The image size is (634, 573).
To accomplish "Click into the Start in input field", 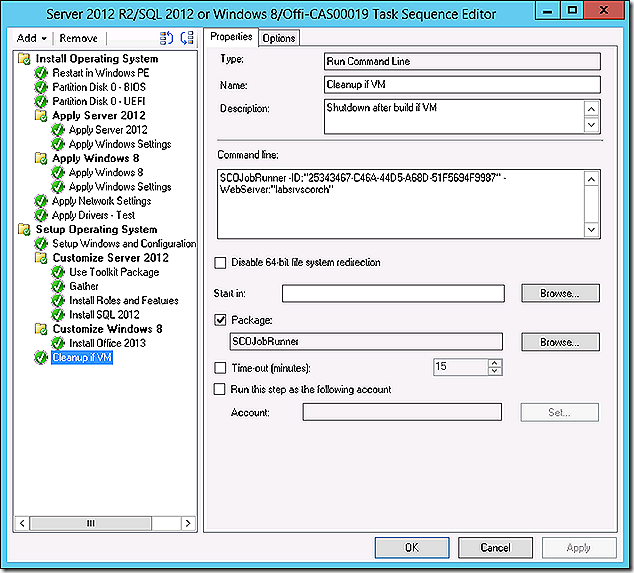I will pyautogui.click(x=393, y=293).
